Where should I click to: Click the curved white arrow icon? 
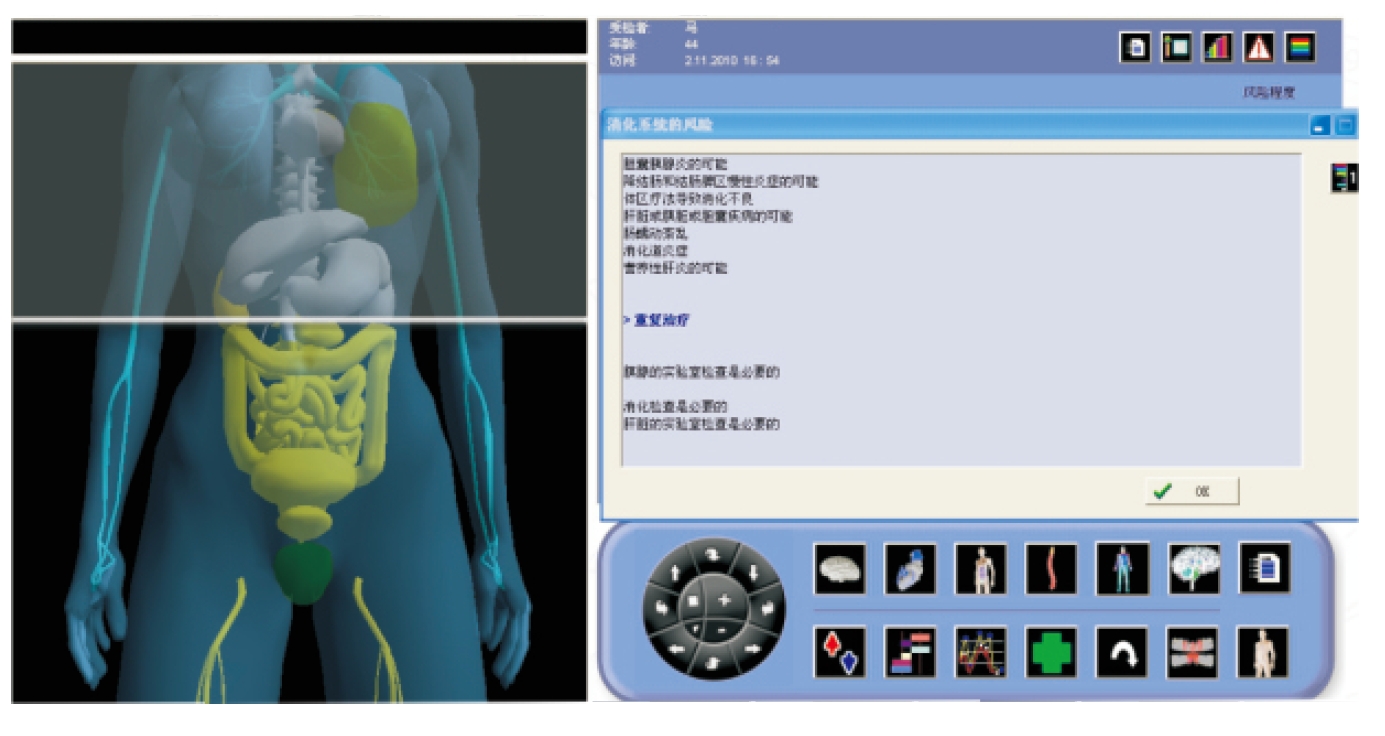[x=1122, y=652]
